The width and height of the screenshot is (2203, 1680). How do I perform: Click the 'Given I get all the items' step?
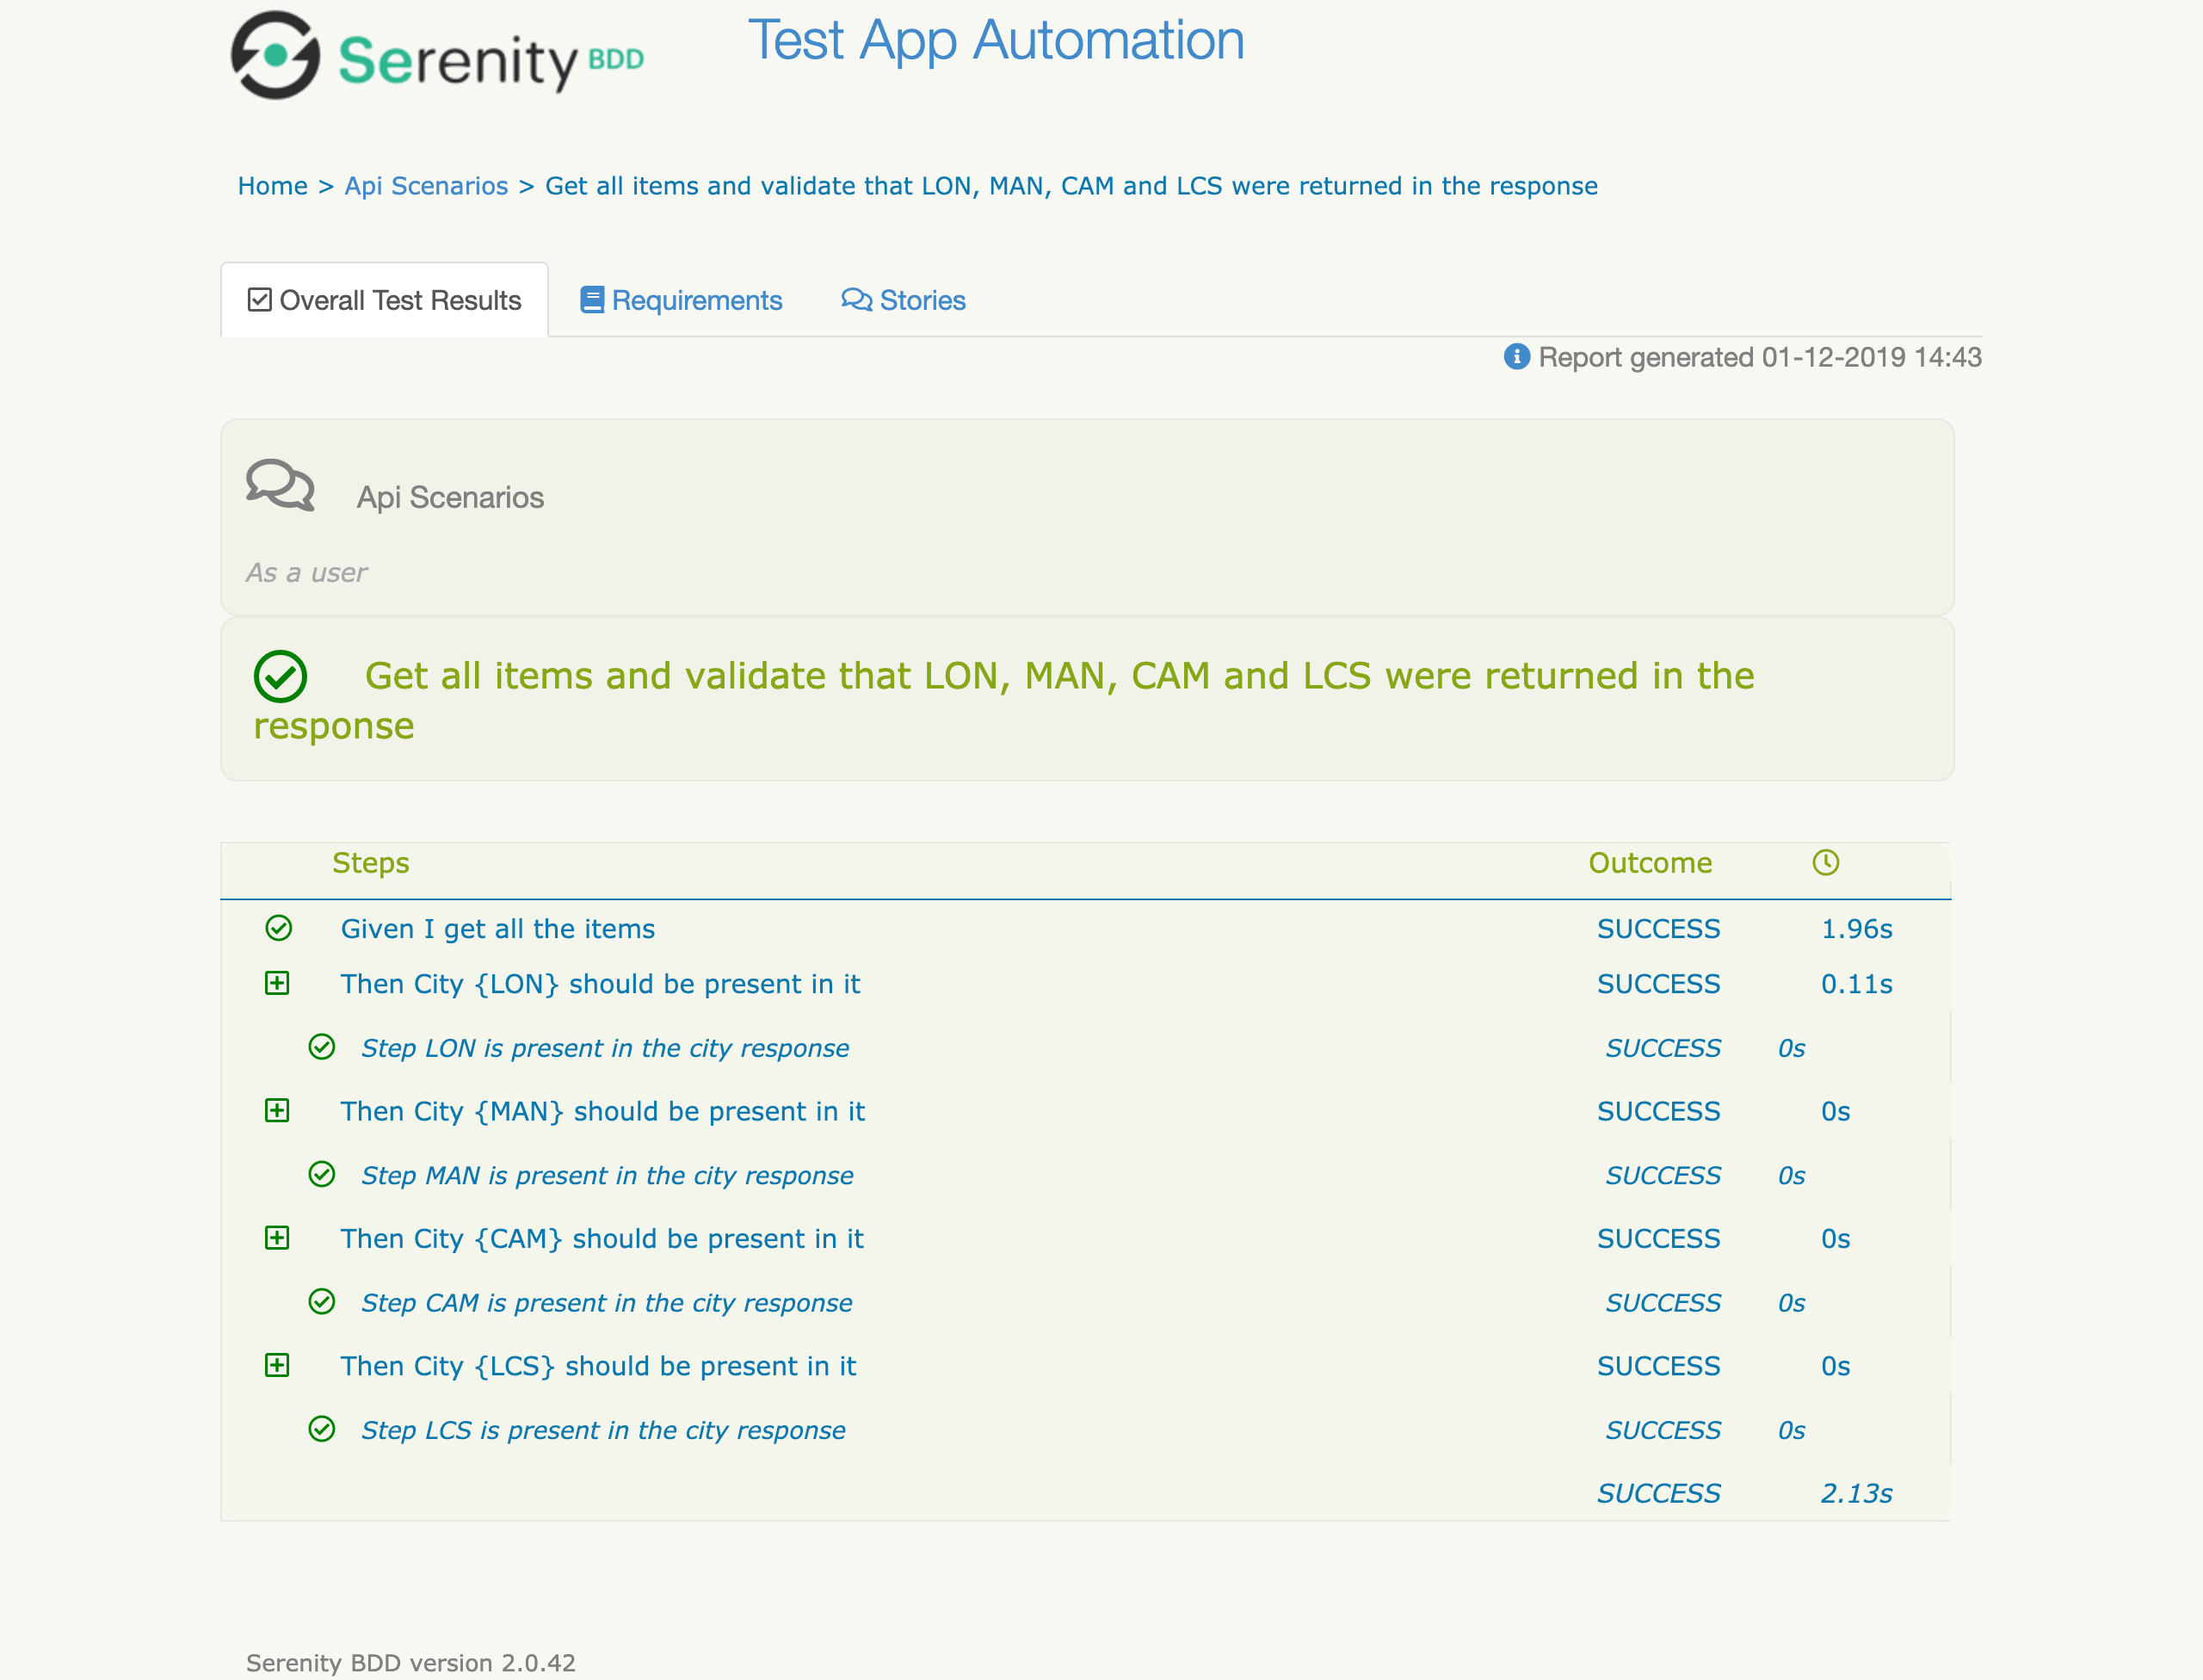498,929
